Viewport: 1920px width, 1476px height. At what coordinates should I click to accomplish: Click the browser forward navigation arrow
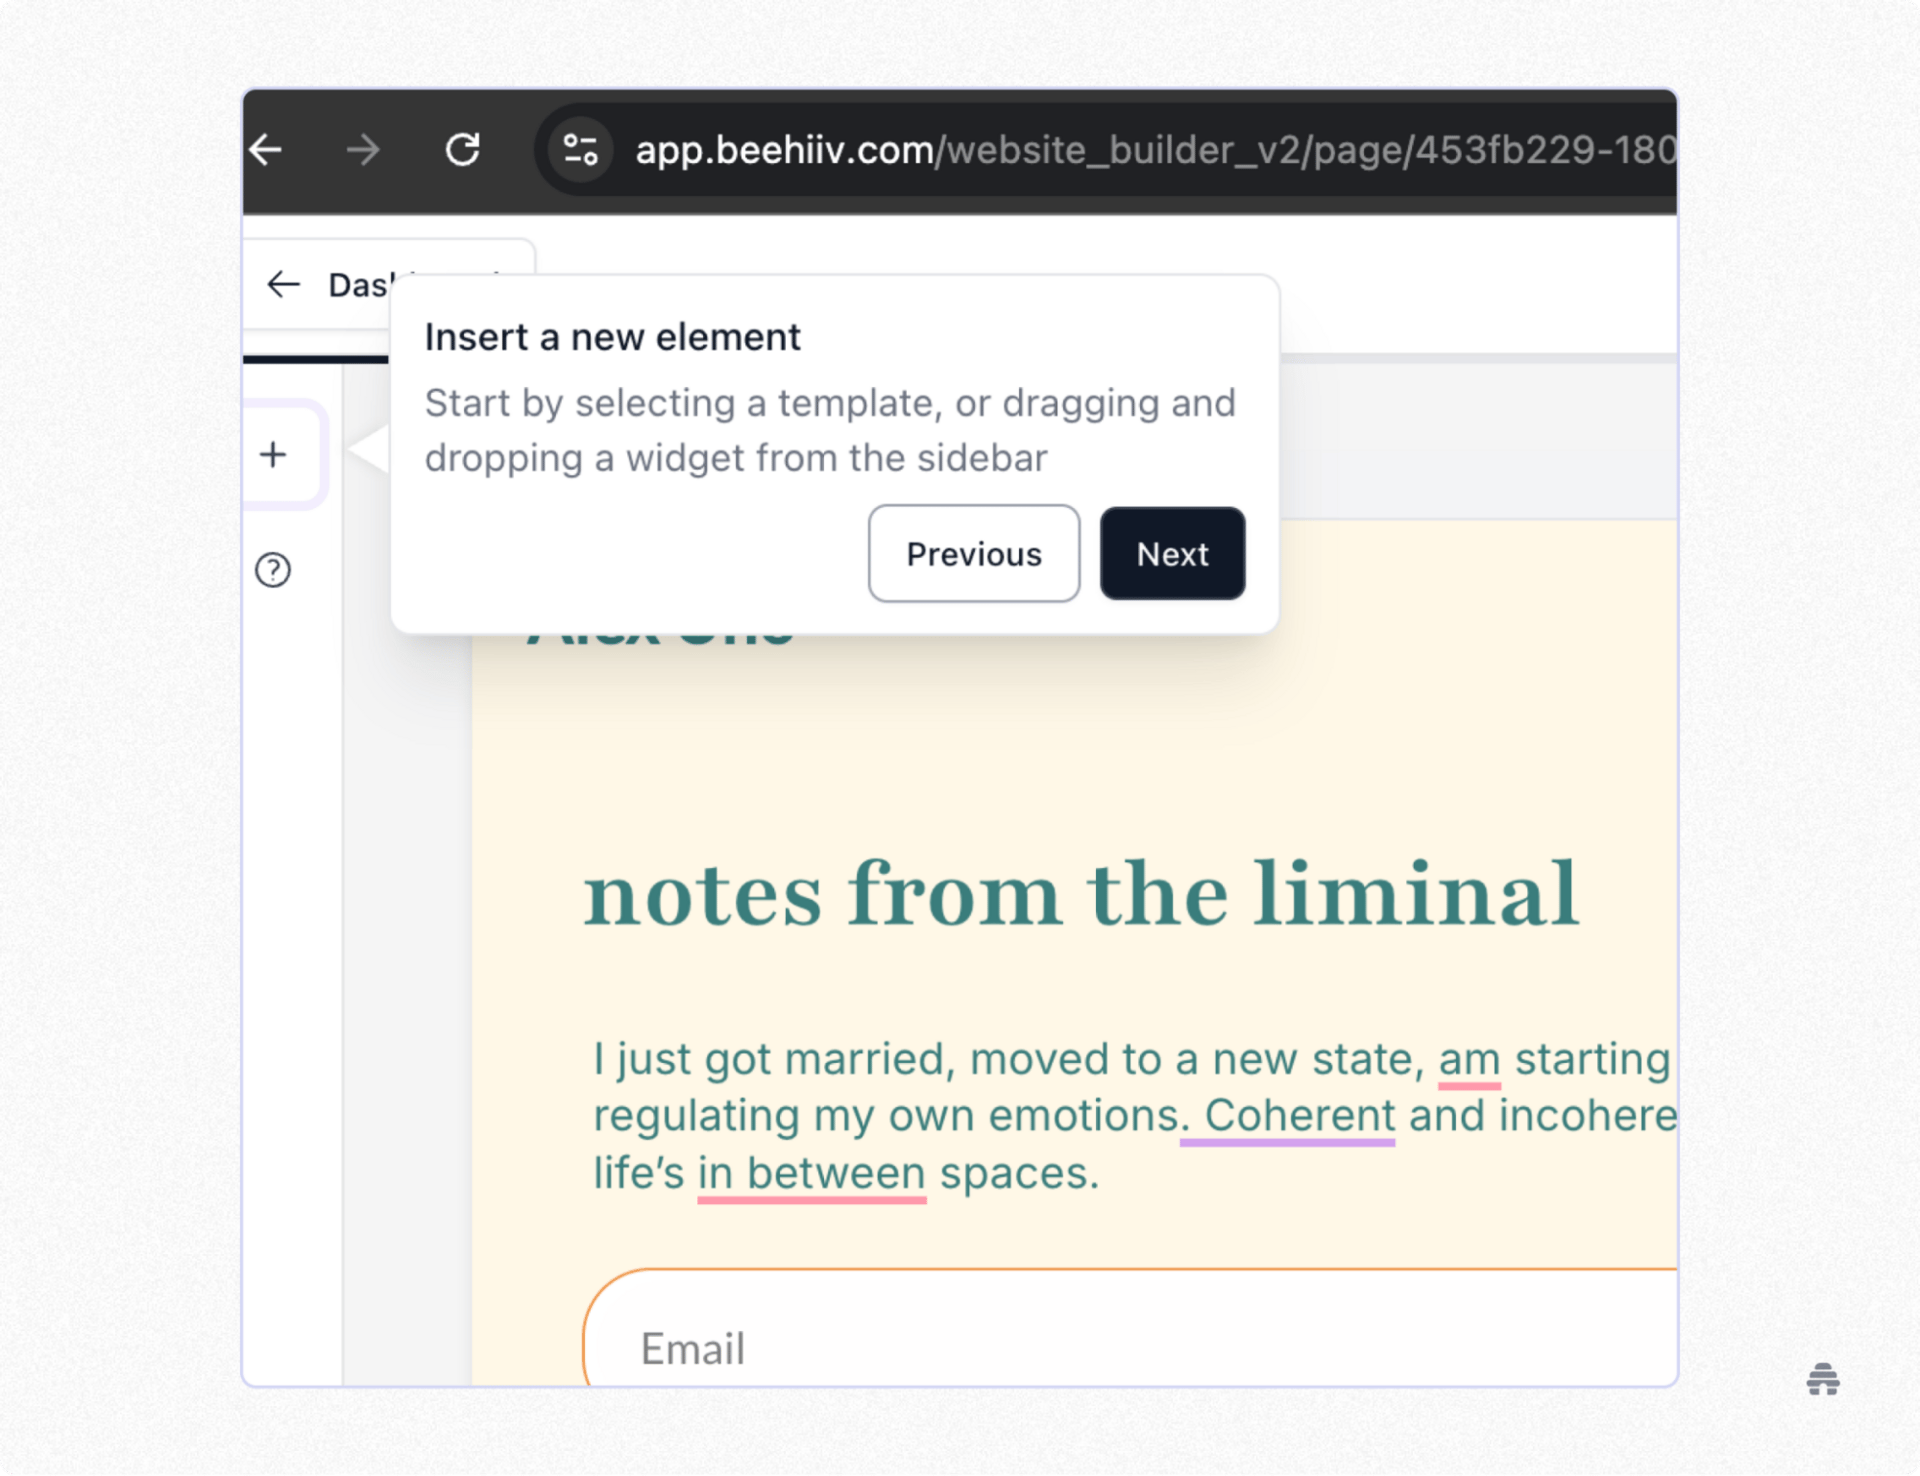(x=363, y=150)
